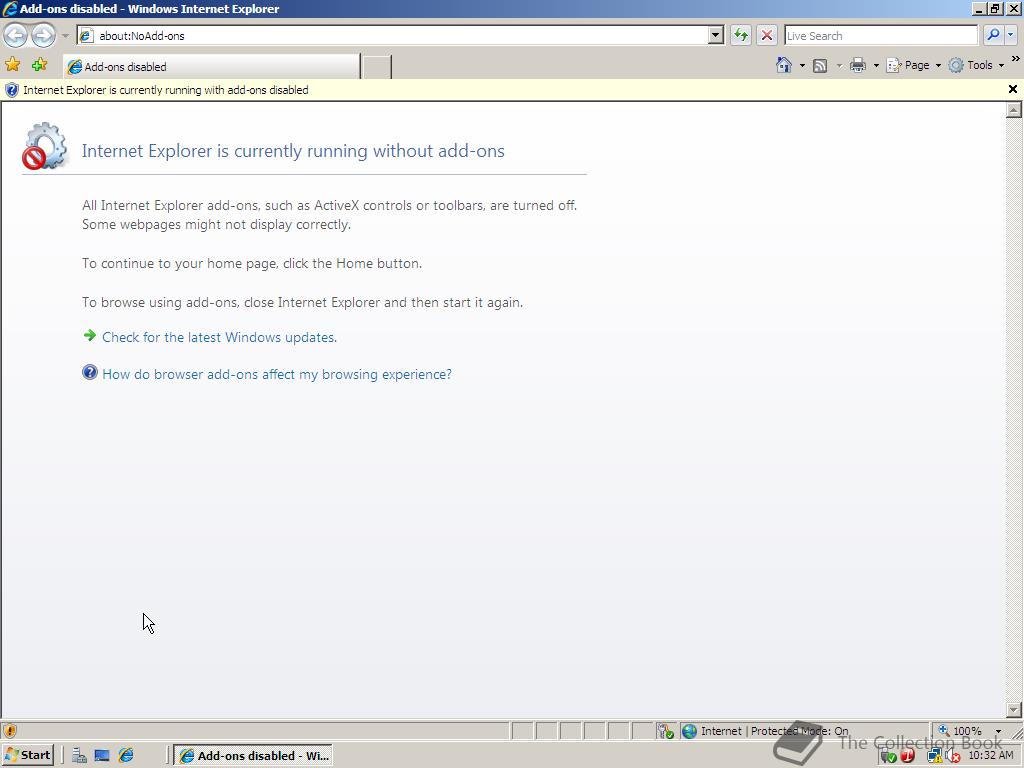Click the network warning tray icon
This screenshot has width=1024, height=768.
pos(935,756)
